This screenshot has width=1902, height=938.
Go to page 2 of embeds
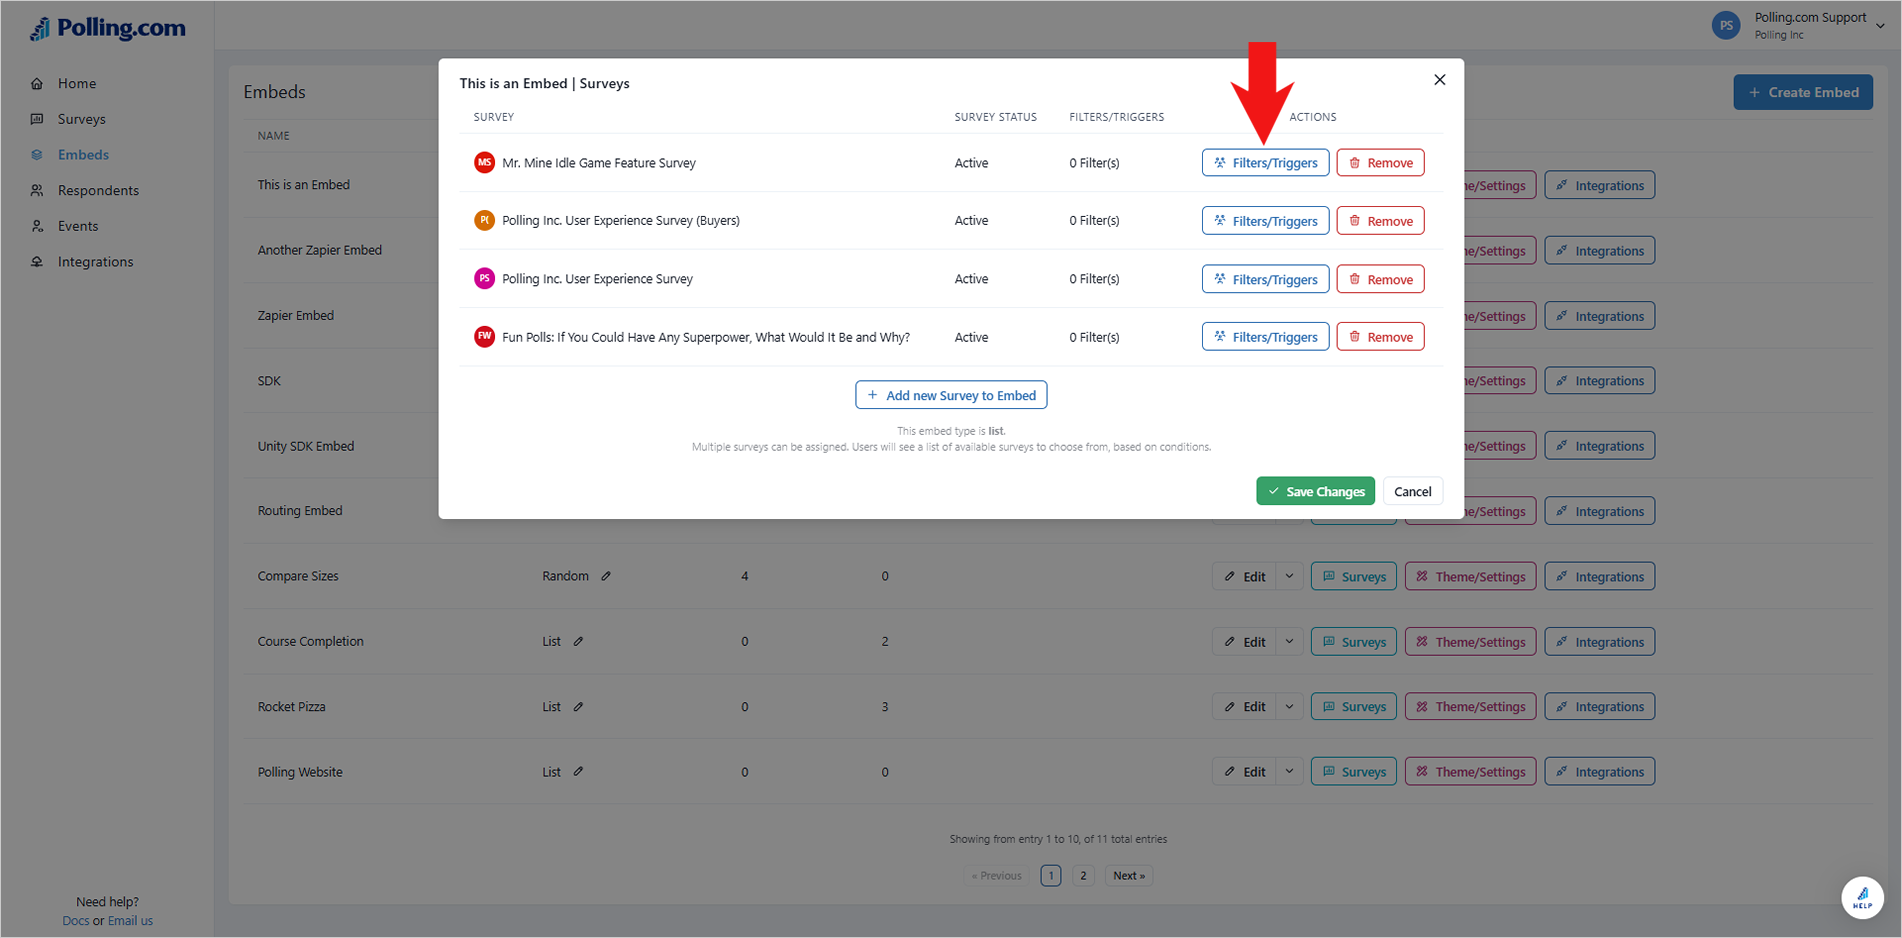pos(1082,876)
